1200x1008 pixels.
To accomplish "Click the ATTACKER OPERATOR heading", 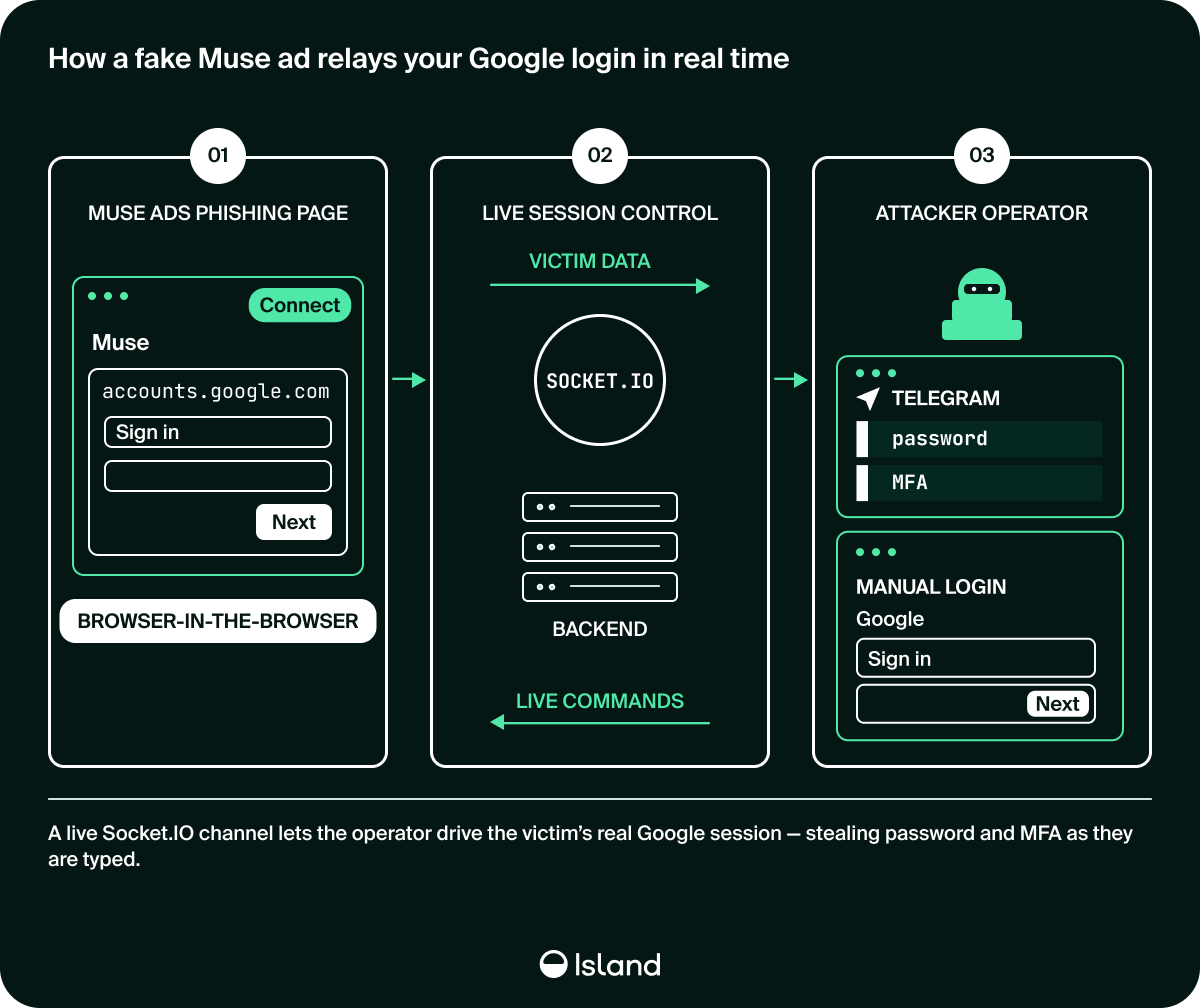I will coord(982,213).
